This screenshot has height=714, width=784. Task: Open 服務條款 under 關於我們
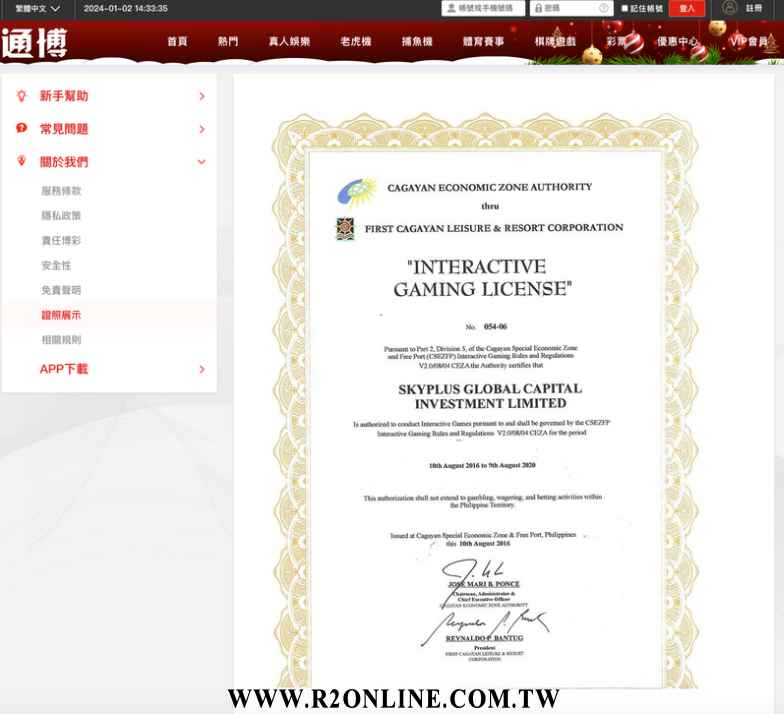(x=61, y=190)
